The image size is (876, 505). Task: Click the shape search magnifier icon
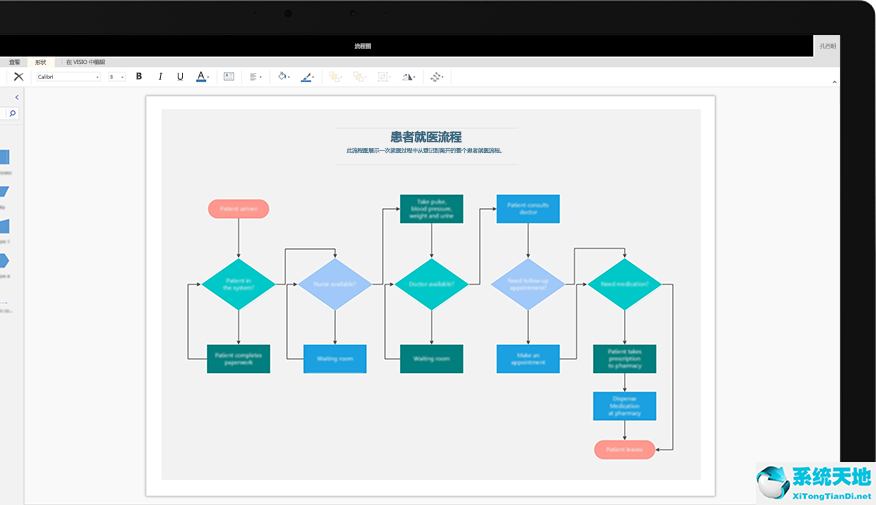click(x=12, y=113)
